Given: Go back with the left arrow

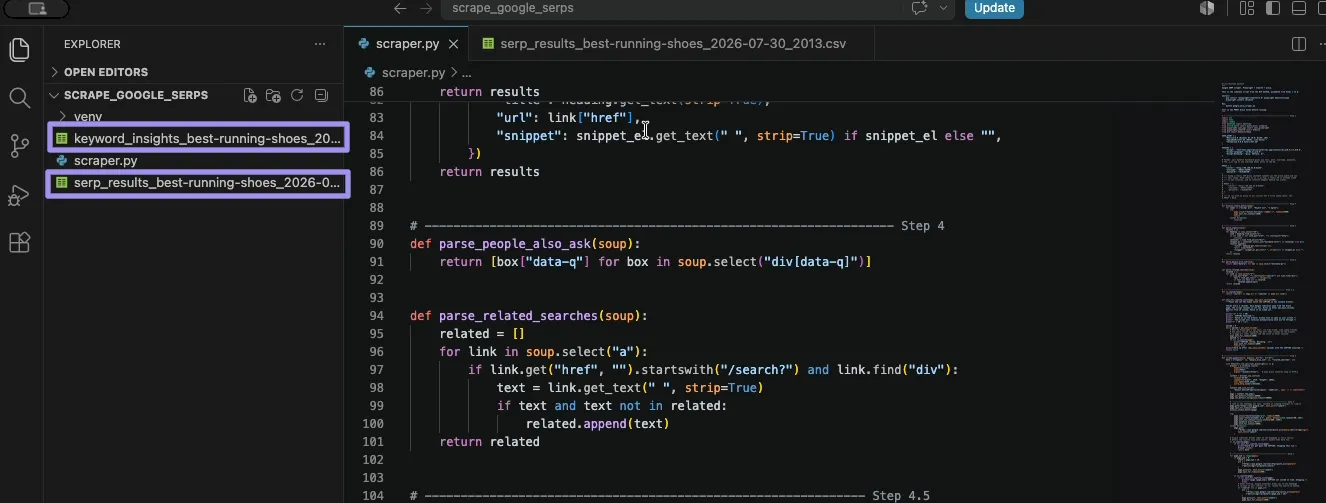Looking at the screenshot, I should point(400,8).
